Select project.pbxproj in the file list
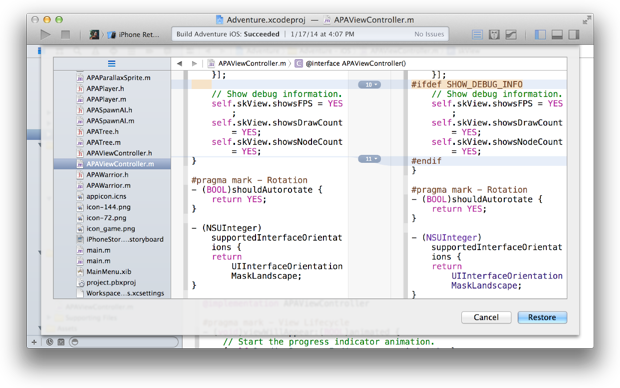Screen dimensions: 620x388 point(112,282)
